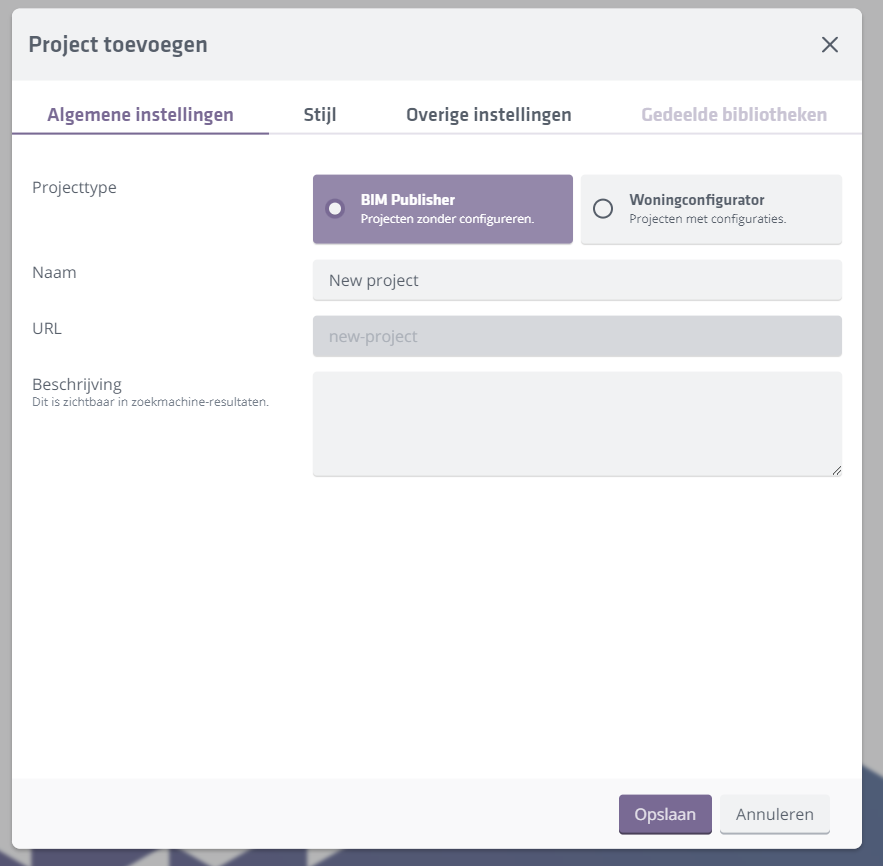Click the Naam input containing New project
This screenshot has width=883, height=866.
coord(577,280)
